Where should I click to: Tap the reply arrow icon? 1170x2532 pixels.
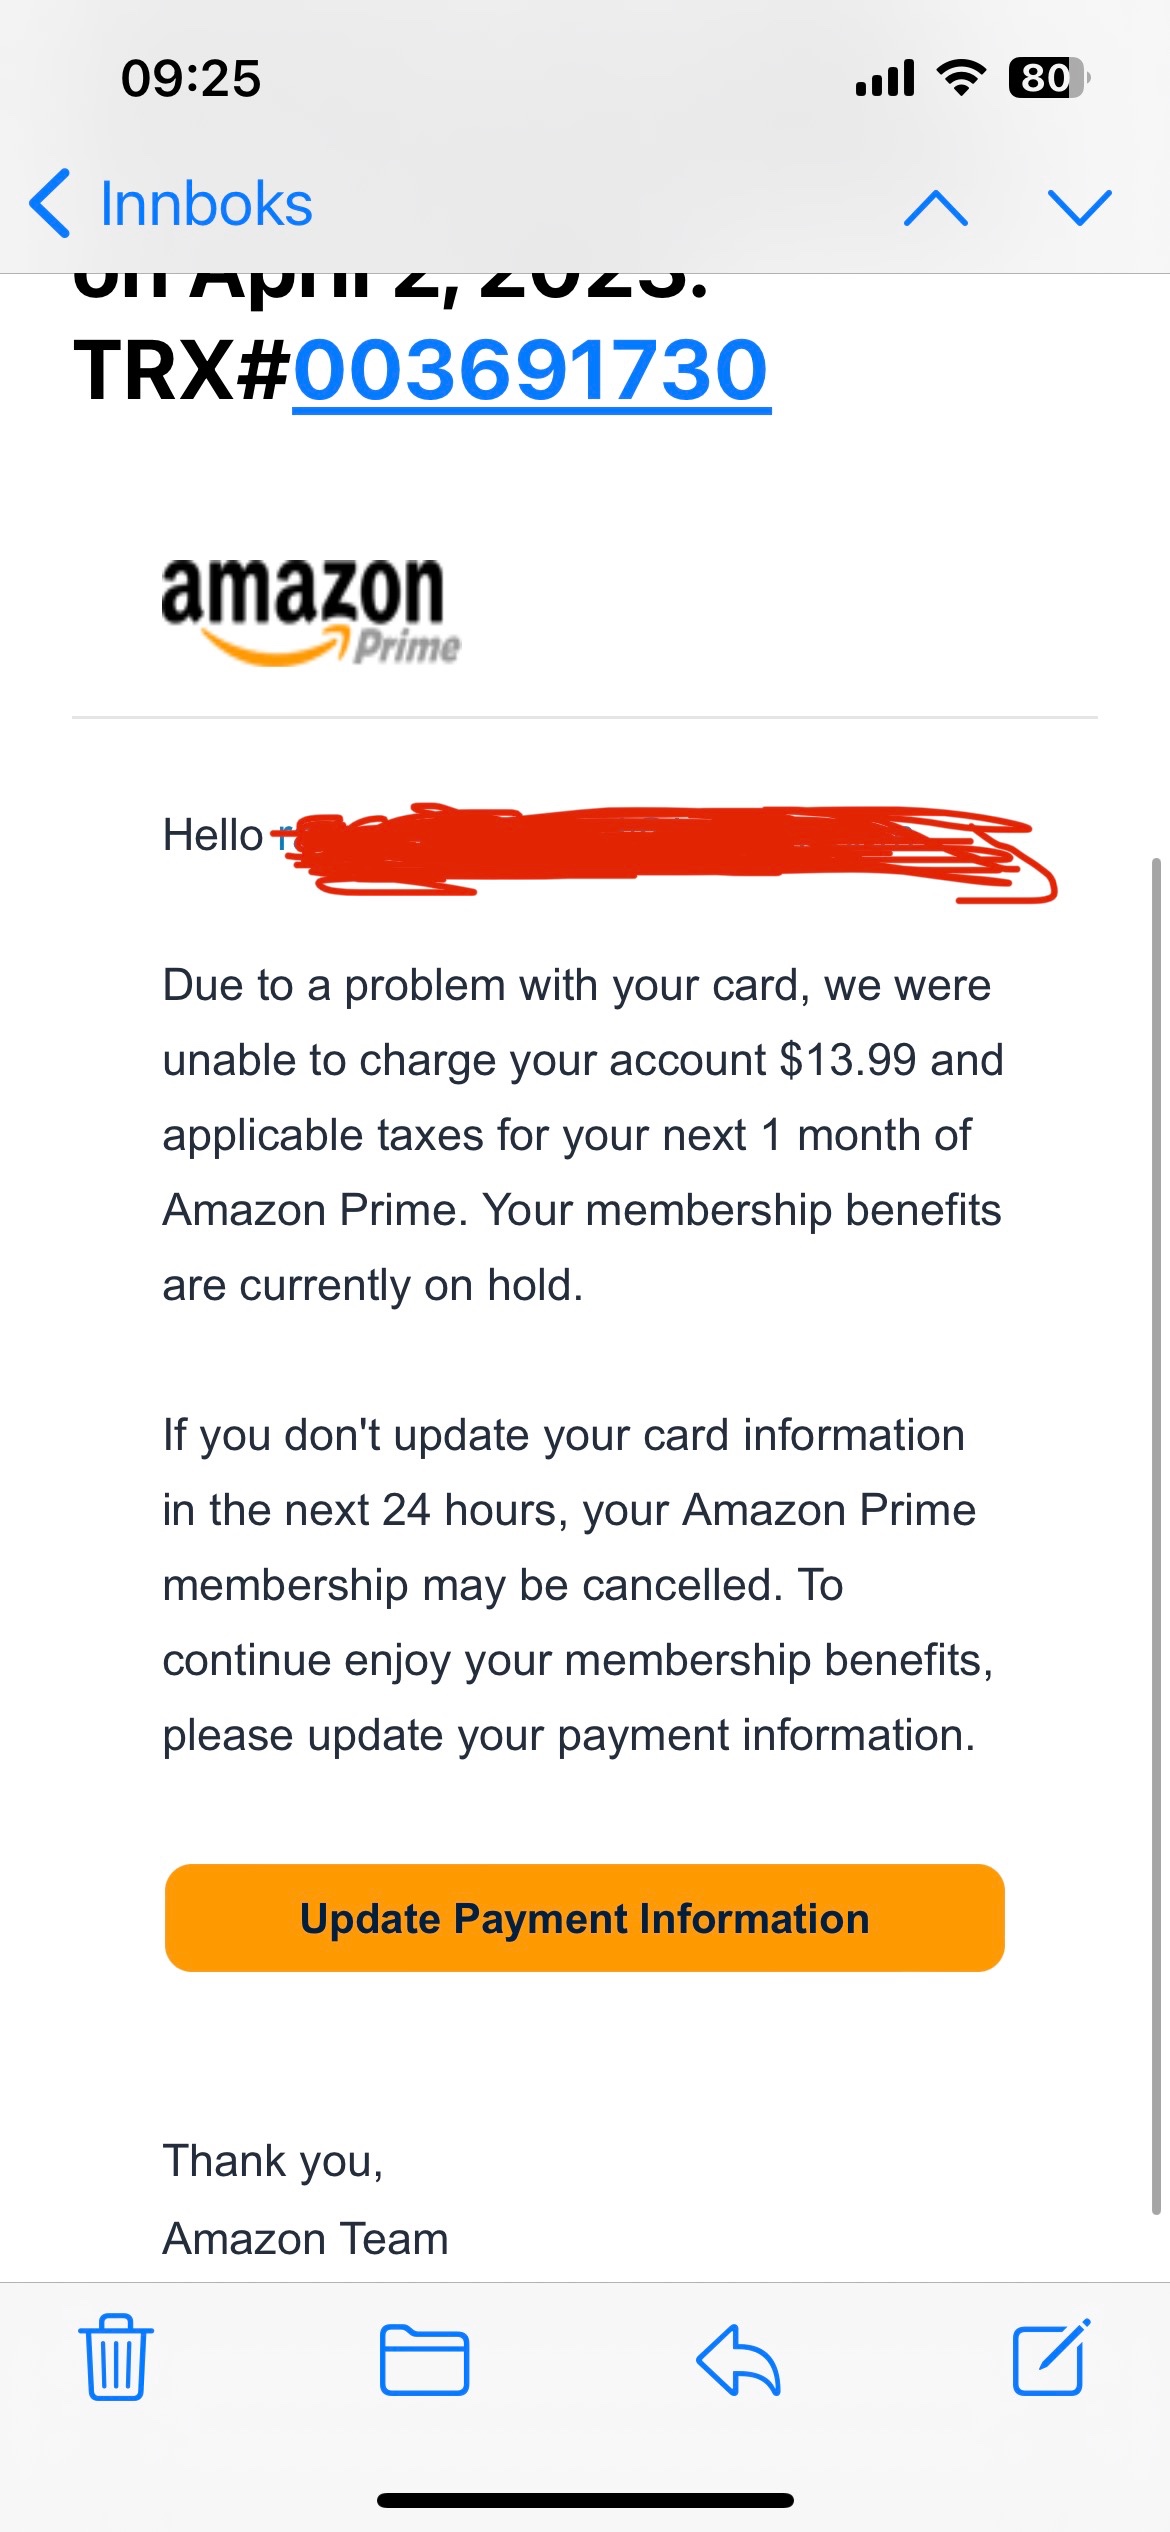[x=738, y=2360]
